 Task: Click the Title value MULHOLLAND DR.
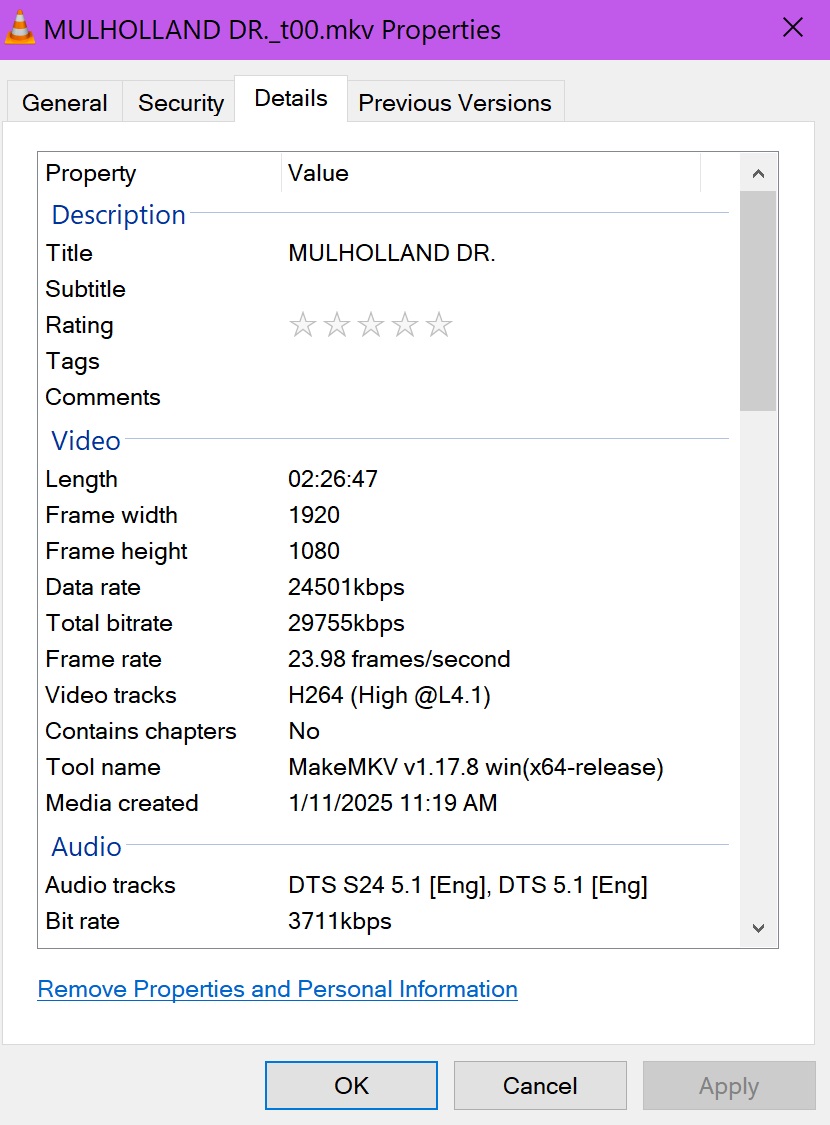(392, 253)
